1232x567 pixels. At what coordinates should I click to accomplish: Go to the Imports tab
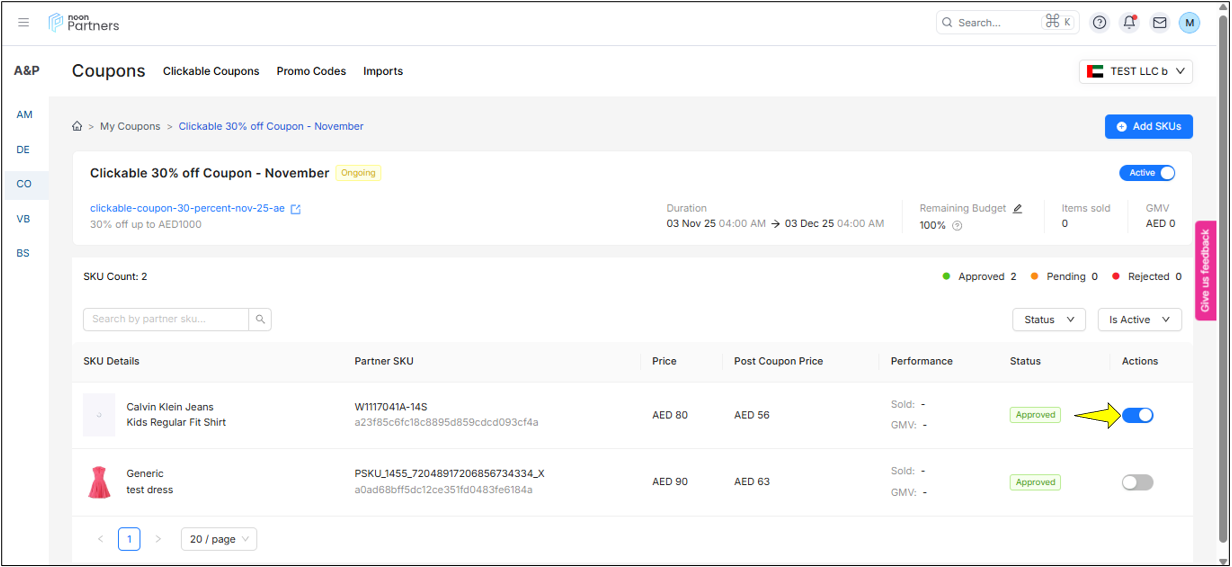point(383,71)
